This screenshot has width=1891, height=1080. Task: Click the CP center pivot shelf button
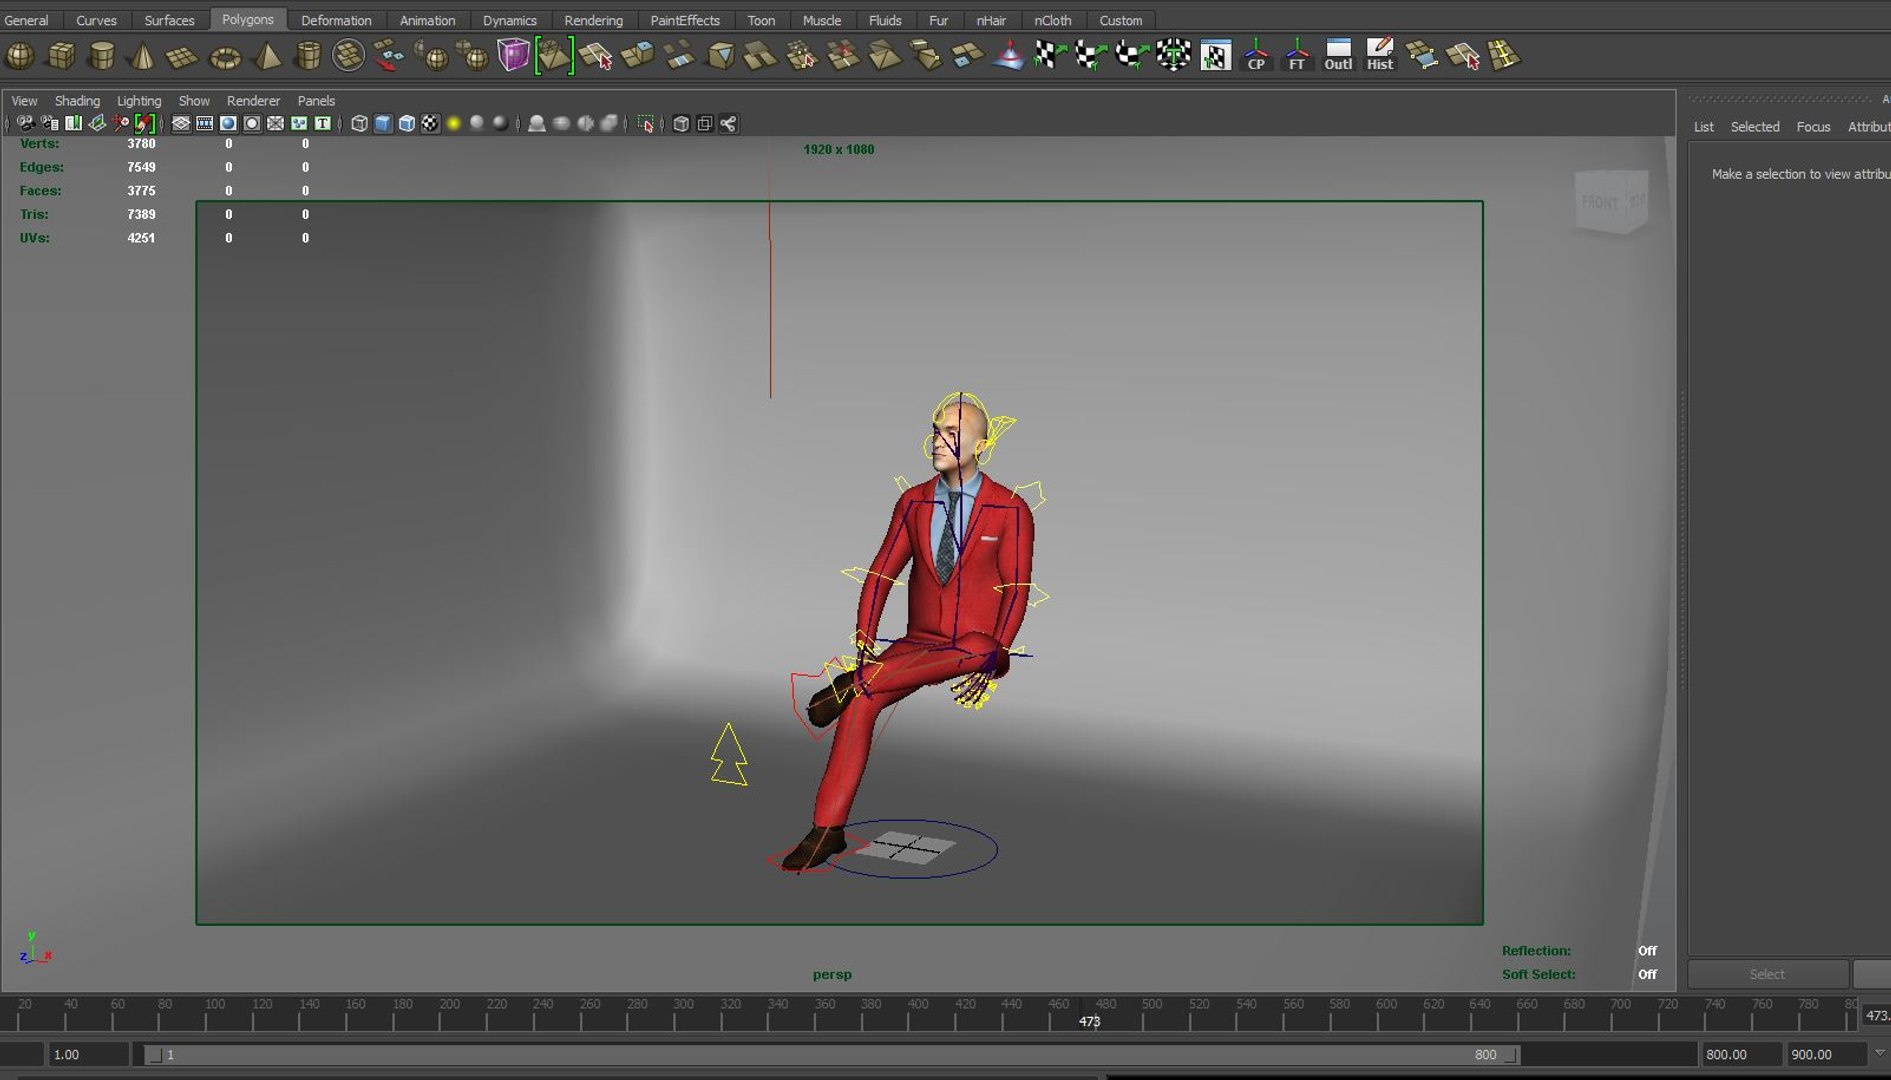1256,56
